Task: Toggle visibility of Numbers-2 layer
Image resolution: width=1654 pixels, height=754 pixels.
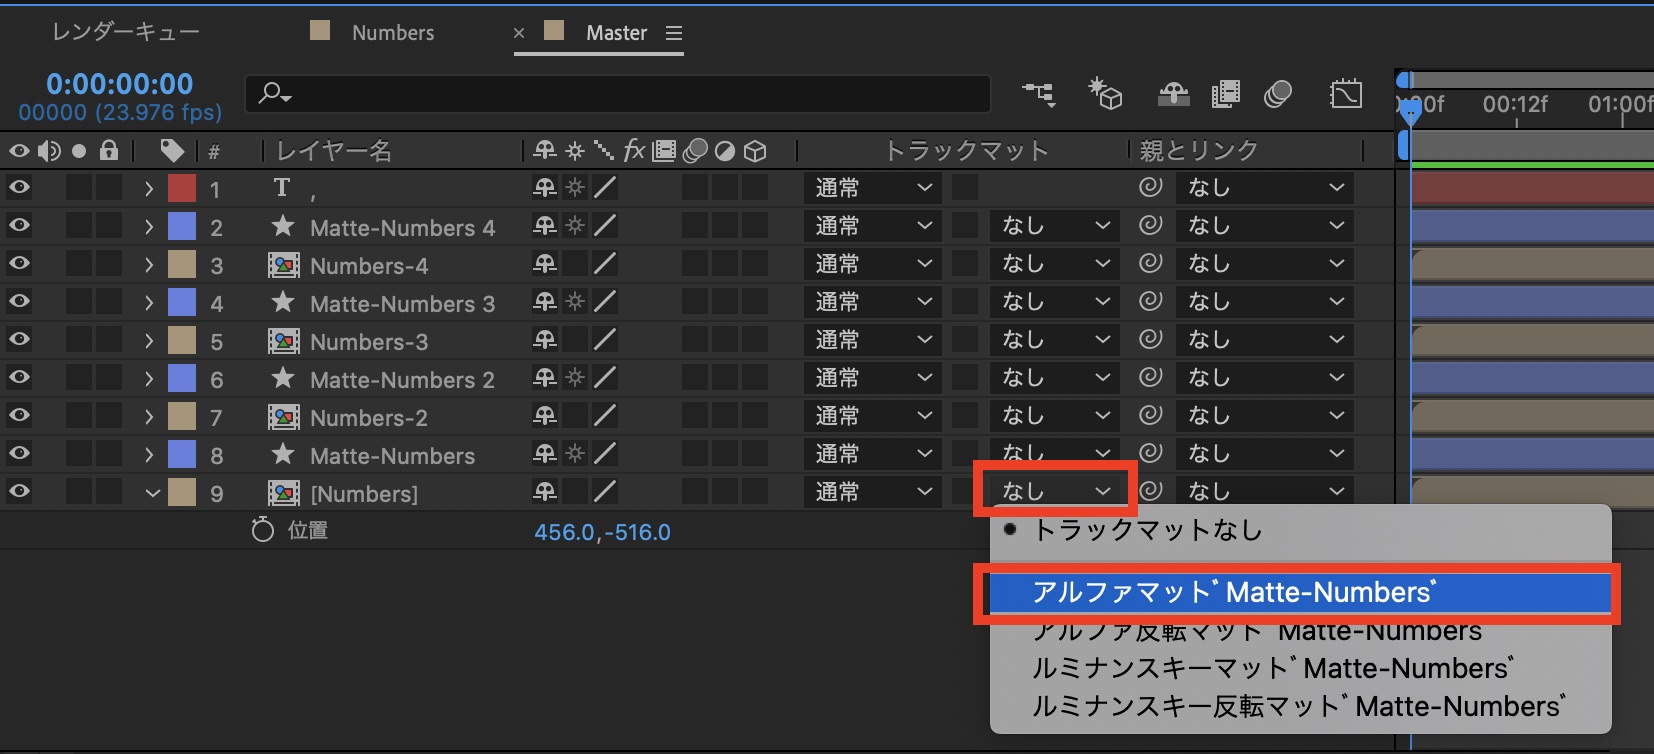Action: point(19,415)
